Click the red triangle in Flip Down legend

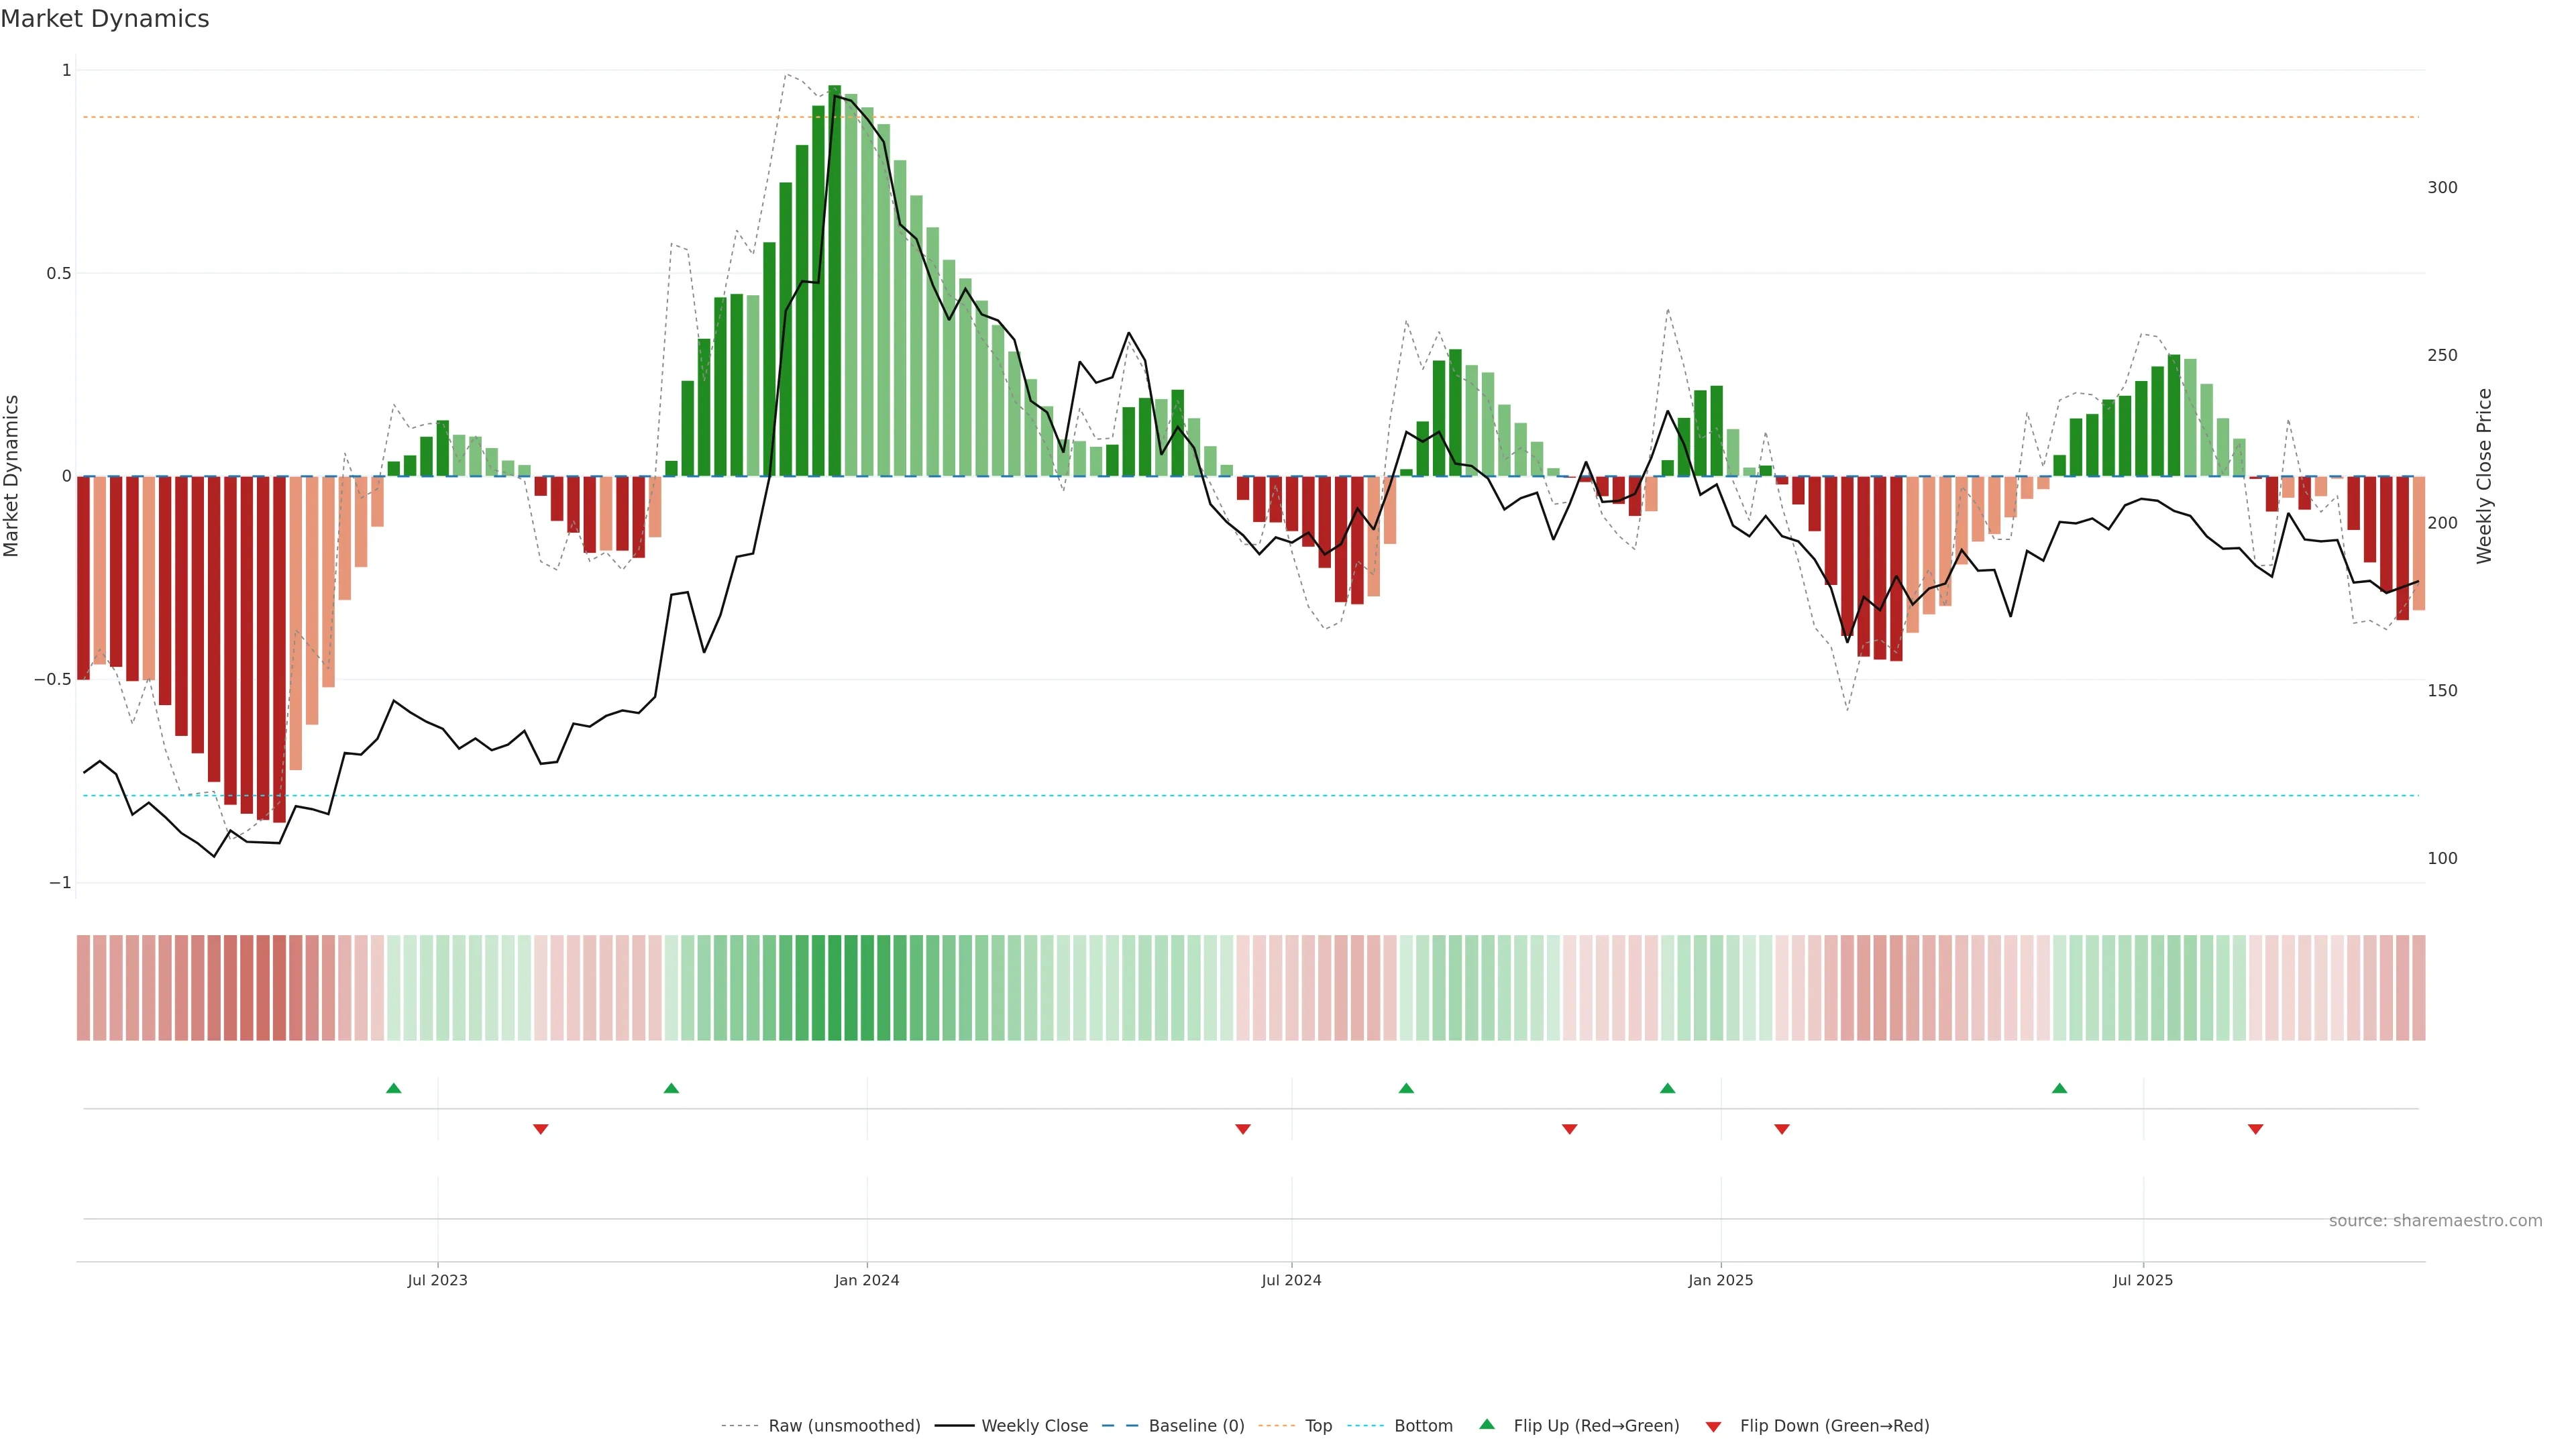1713,1427
